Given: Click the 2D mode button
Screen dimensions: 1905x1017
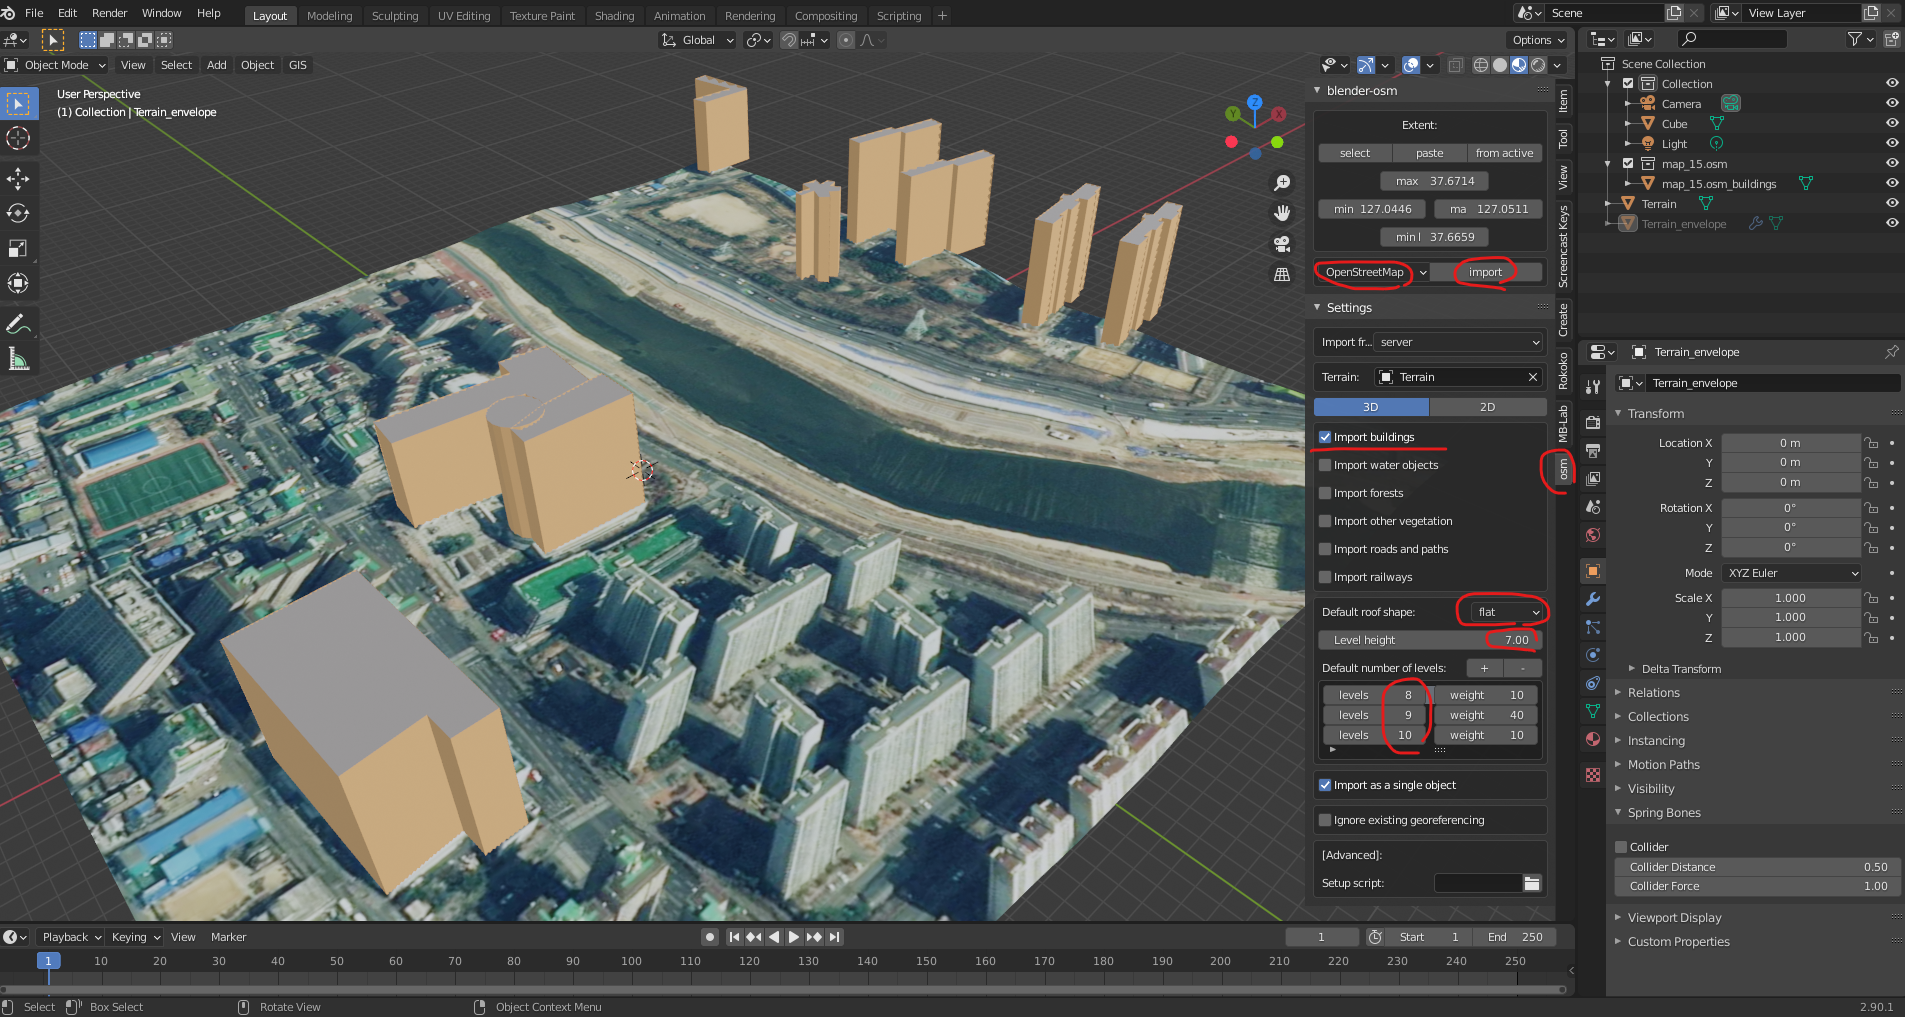Looking at the screenshot, I should click(x=1487, y=407).
